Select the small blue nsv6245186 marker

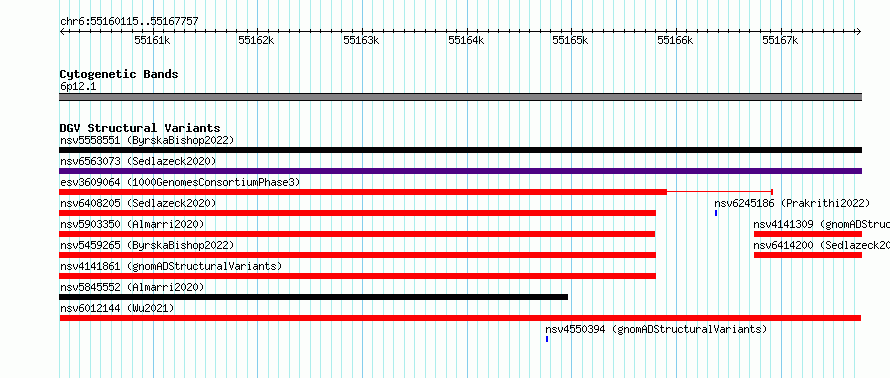(x=716, y=213)
